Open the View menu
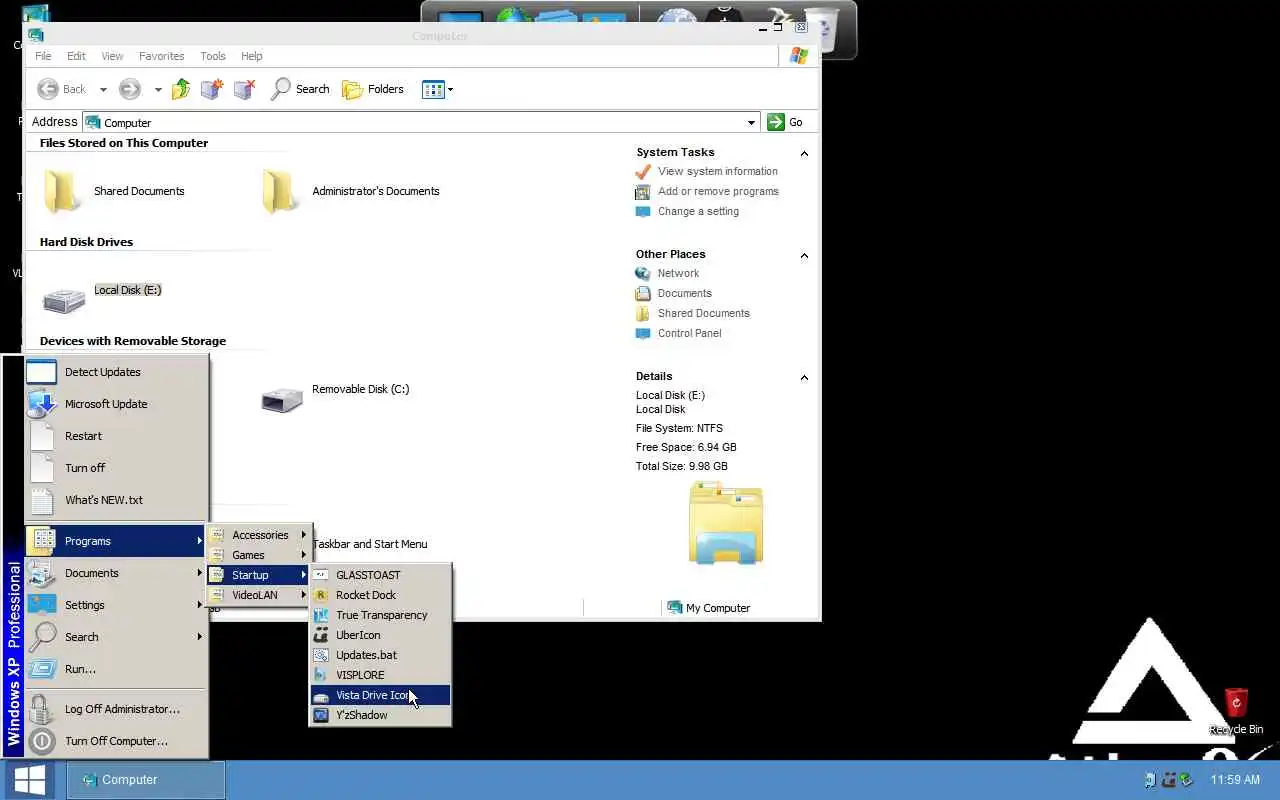Screen dimensions: 1280x800 tap(112, 56)
